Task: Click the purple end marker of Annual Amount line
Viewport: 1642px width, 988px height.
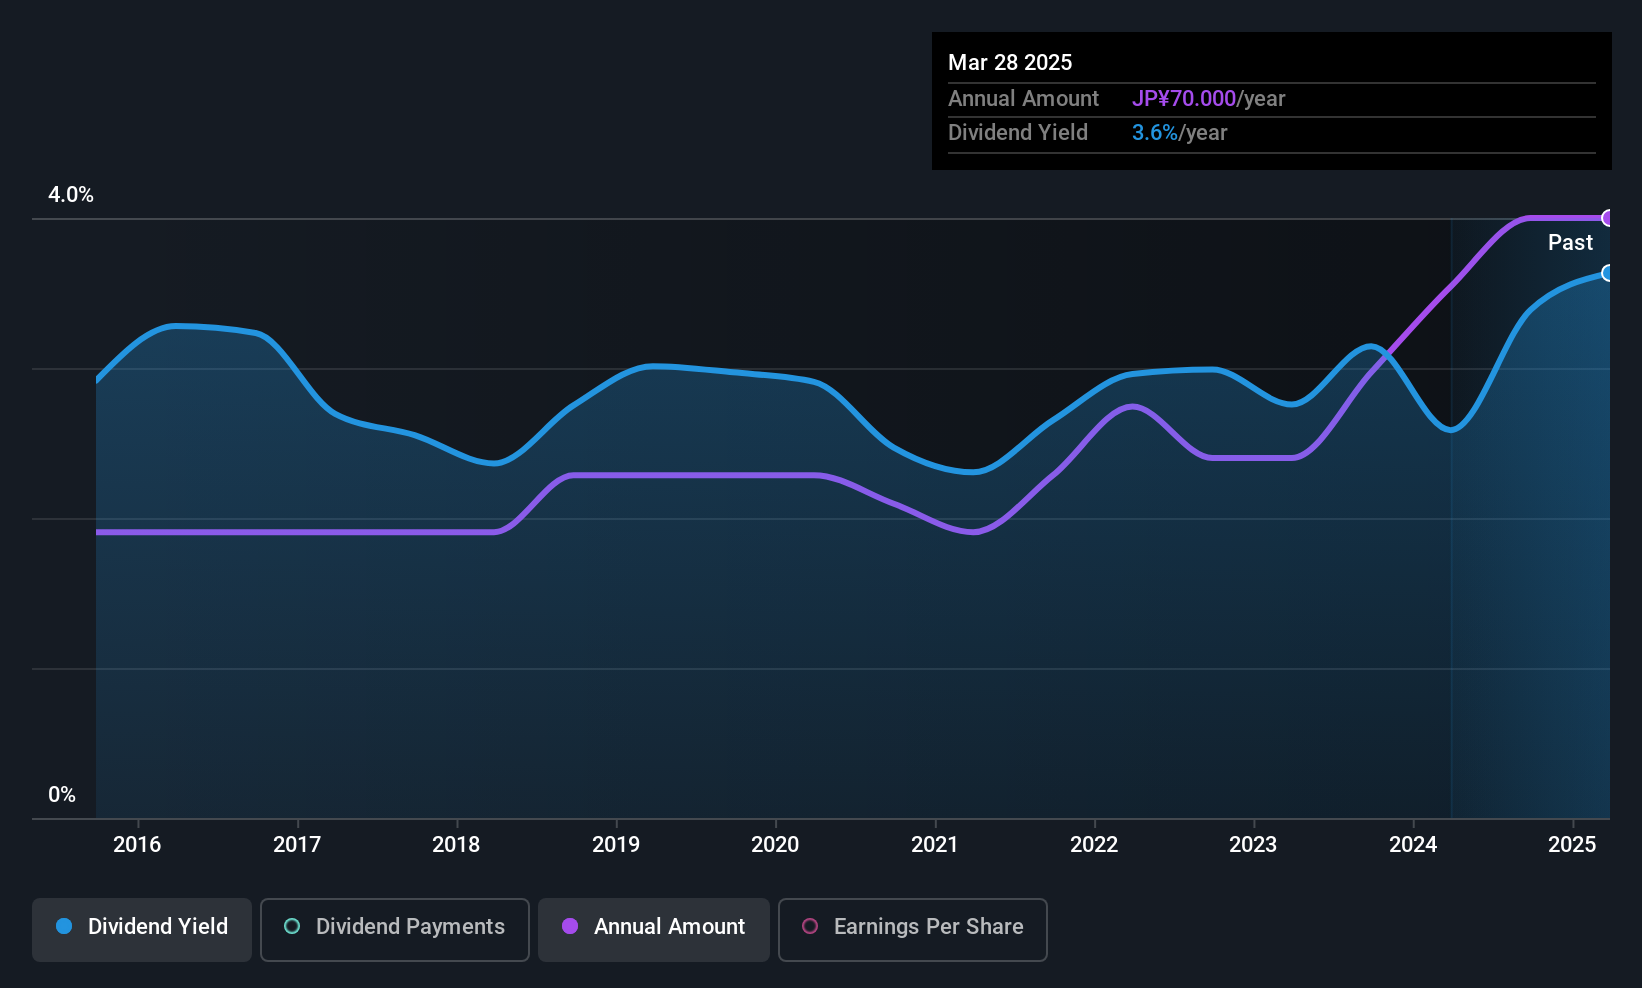Action: click(x=1607, y=218)
